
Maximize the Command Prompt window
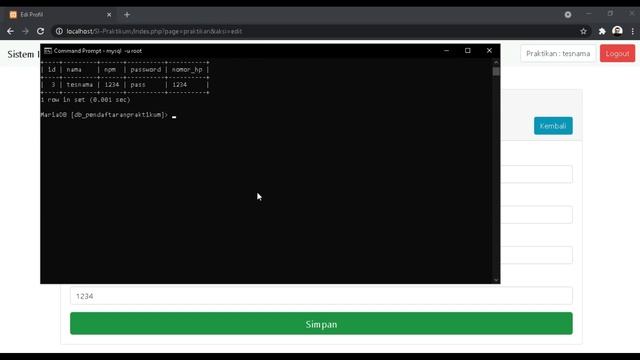pyautogui.click(x=468, y=51)
